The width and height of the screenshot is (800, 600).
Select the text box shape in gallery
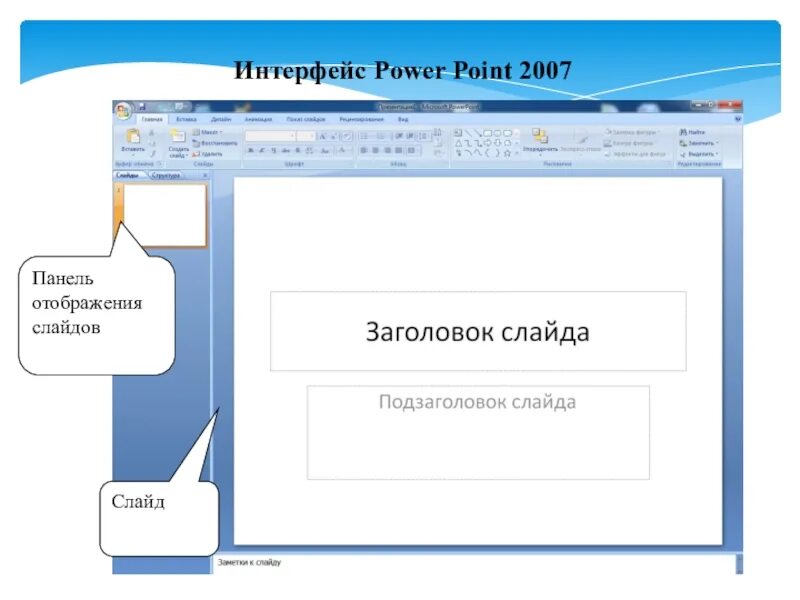tap(458, 133)
